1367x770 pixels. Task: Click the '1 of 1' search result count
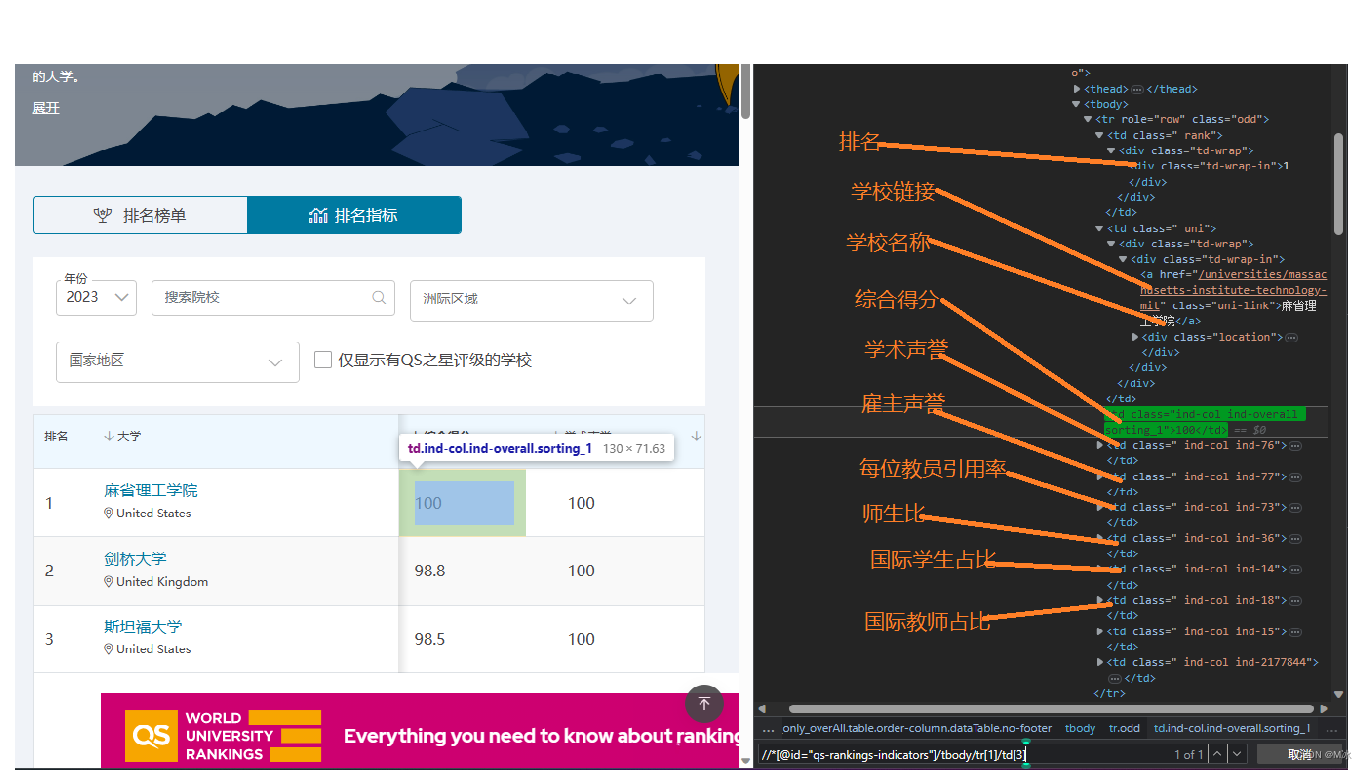point(1189,755)
